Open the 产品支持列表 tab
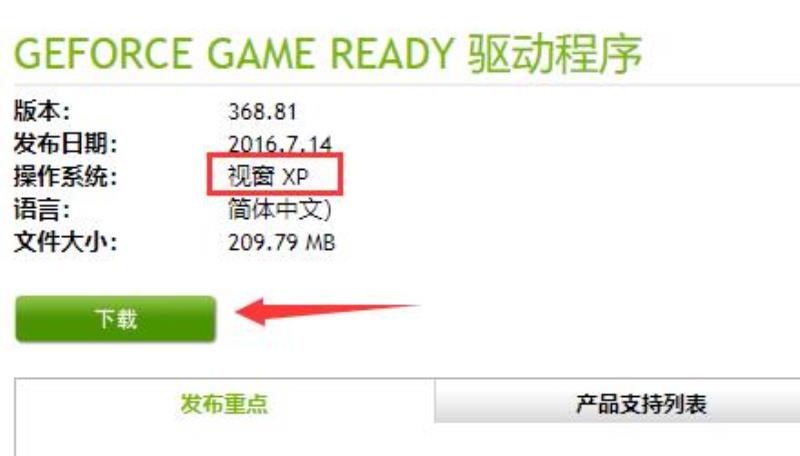Screen dimensions: 800x456 pos(641,403)
